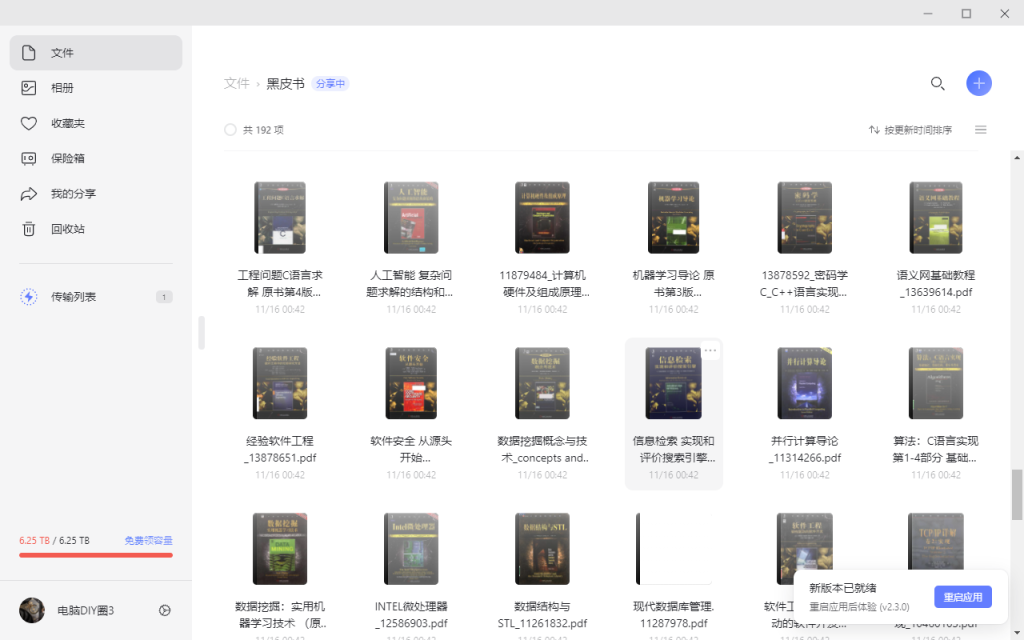This screenshot has width=1024, height=640.
Task: Click the user avatar picture
Action: tap(32, 610)
